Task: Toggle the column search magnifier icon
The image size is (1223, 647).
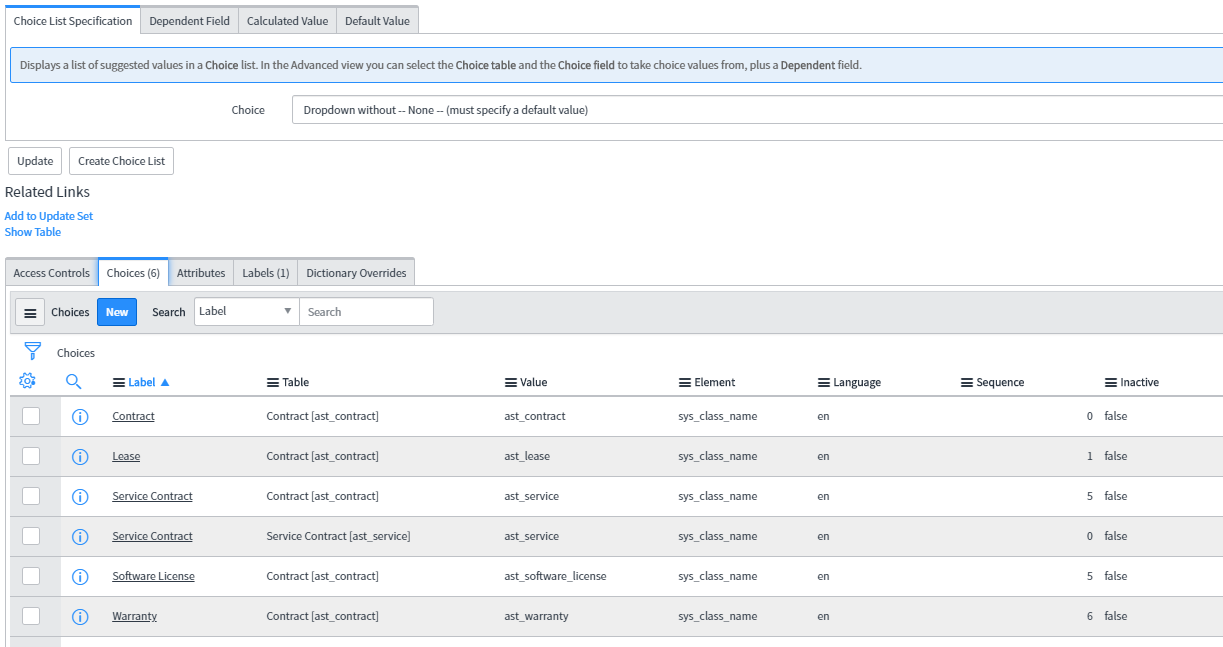Action: point(73,381)
